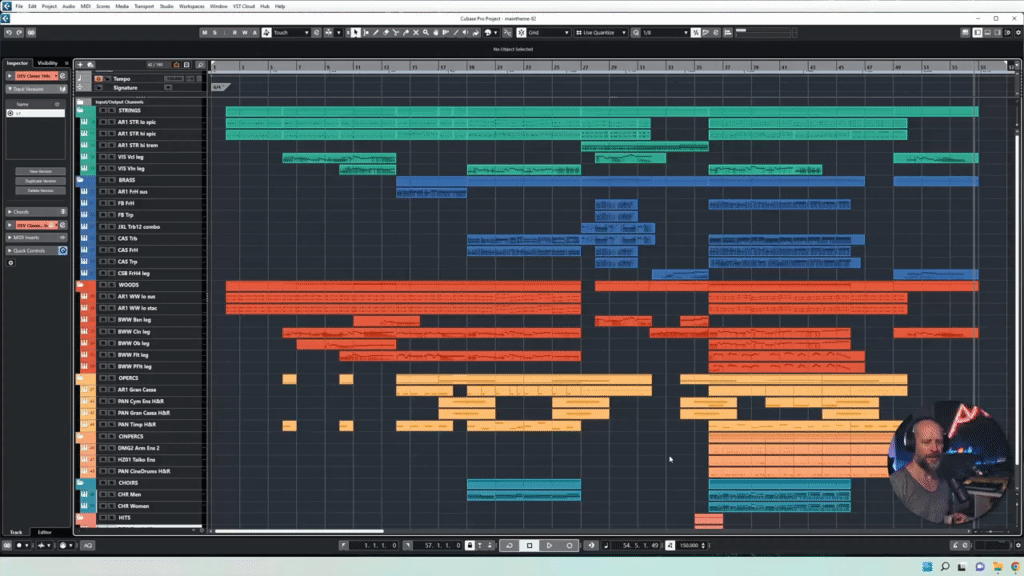Solo the VIS Vcl leg track
Screen dimensions: 1024x576
(x=112, y=157)
